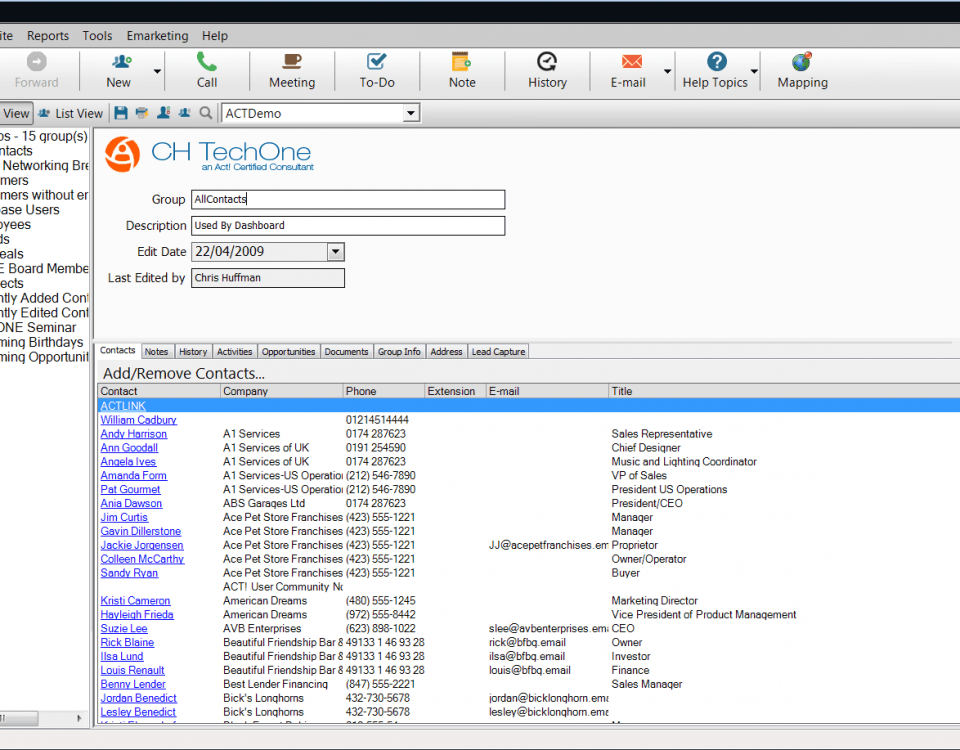Sort by the Extension column header
The height and width of the screenshot is (750, 960).
point(456,391)
